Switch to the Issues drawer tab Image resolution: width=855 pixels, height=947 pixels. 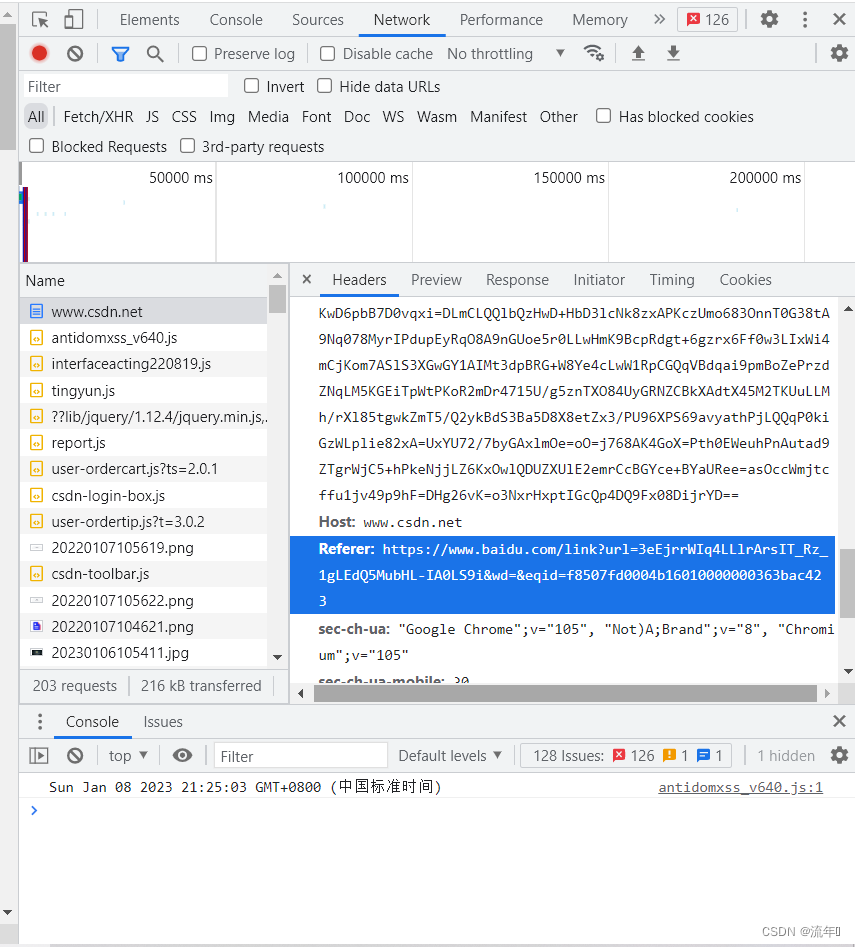click(x=163, y=722)
